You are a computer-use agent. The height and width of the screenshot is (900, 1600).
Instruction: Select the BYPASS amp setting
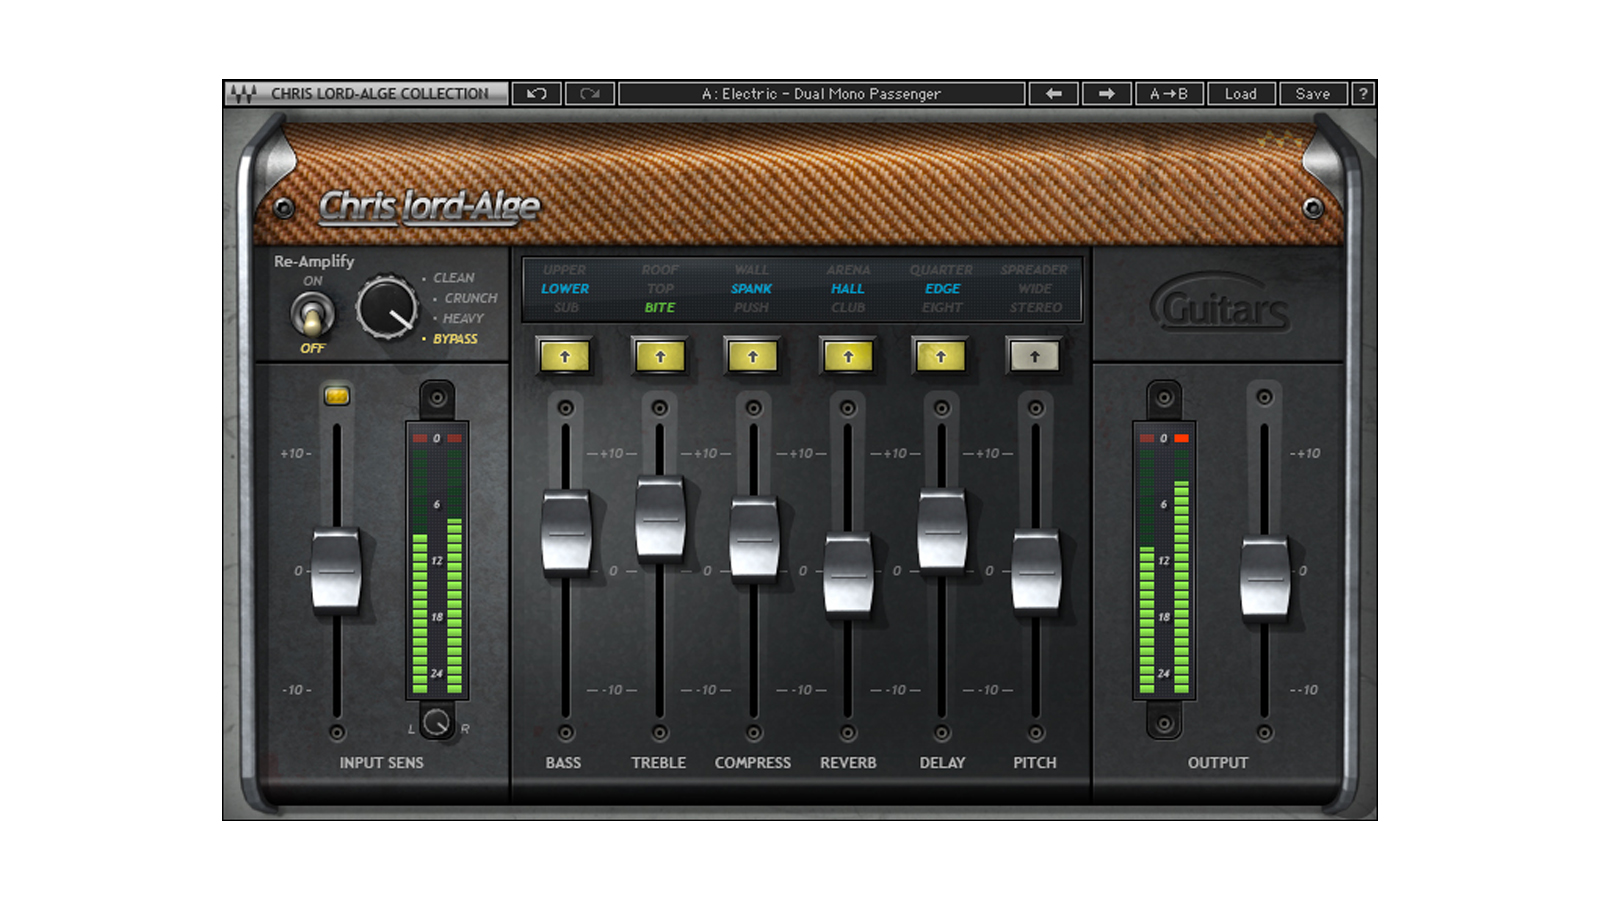(x=455, y=339)
